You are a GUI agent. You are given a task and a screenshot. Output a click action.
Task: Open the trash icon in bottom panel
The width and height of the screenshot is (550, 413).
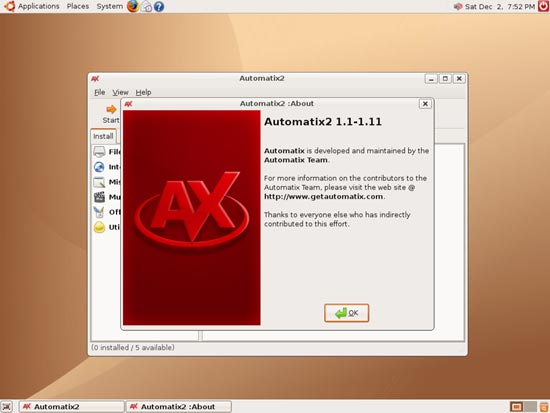coord(544,407)
